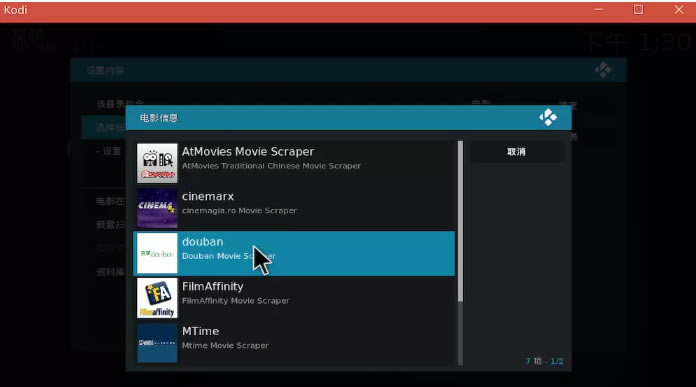Click the 取消 cancel button

516,152
